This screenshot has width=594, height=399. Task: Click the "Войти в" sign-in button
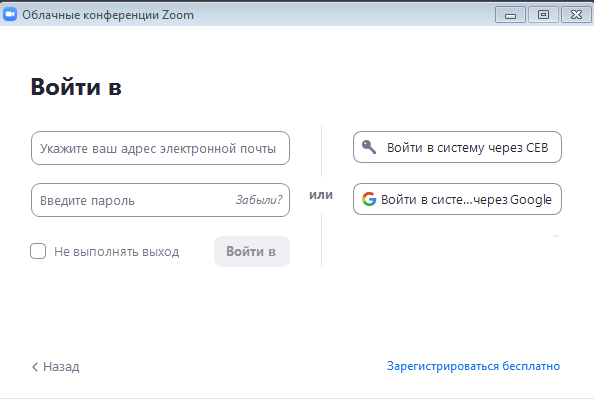point(252,252)
